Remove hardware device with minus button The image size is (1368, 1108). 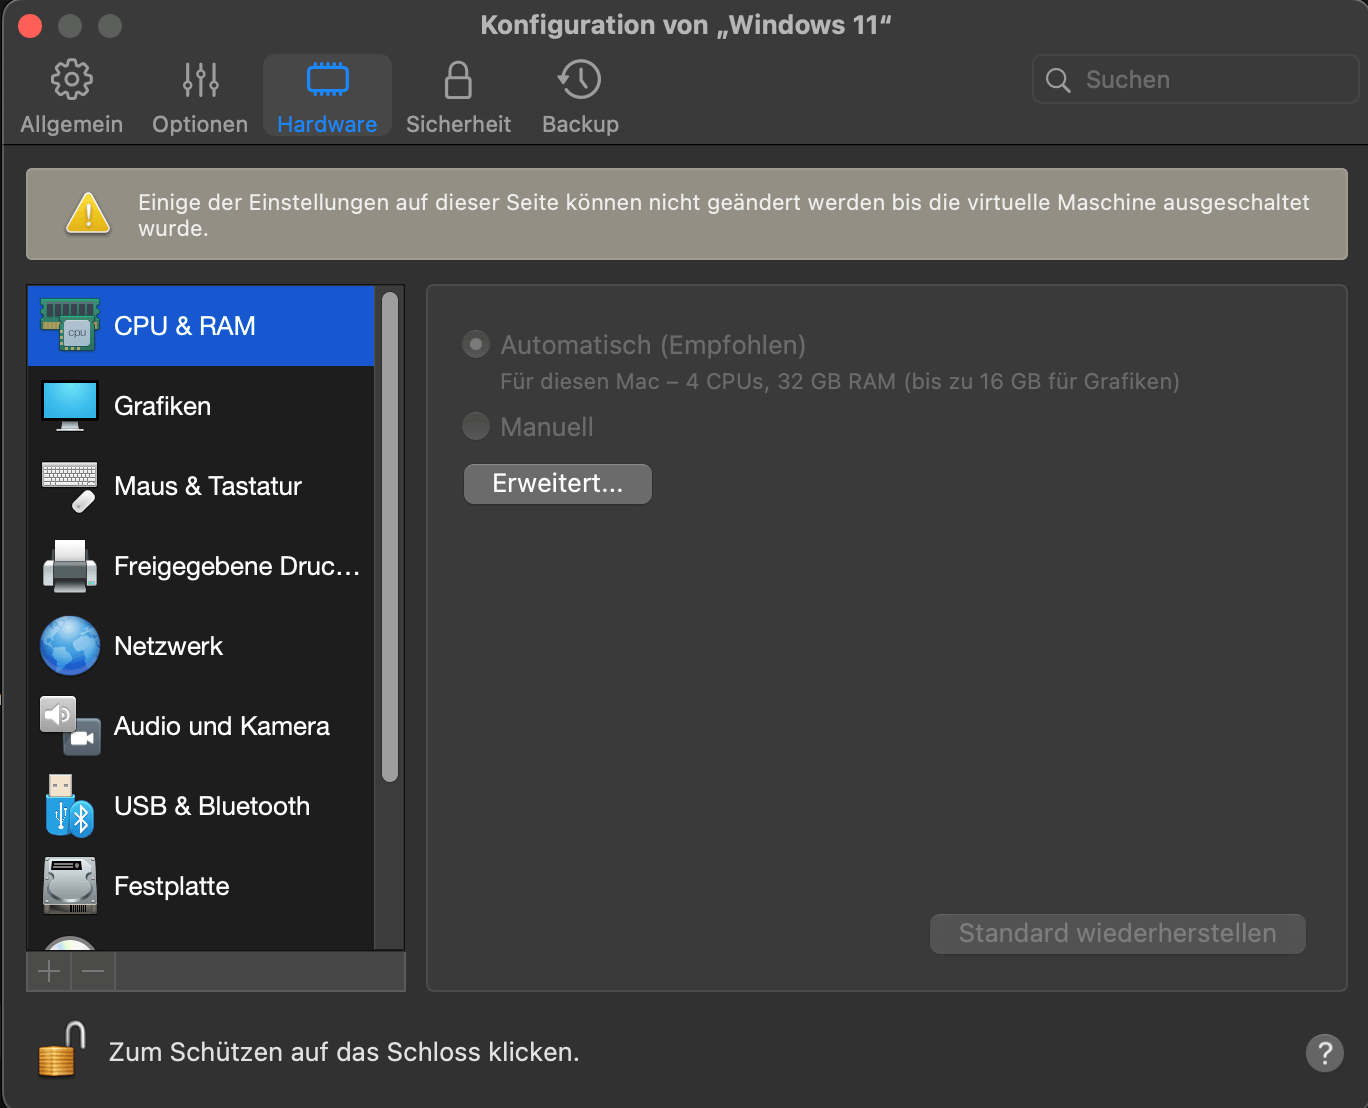point(93,971)
